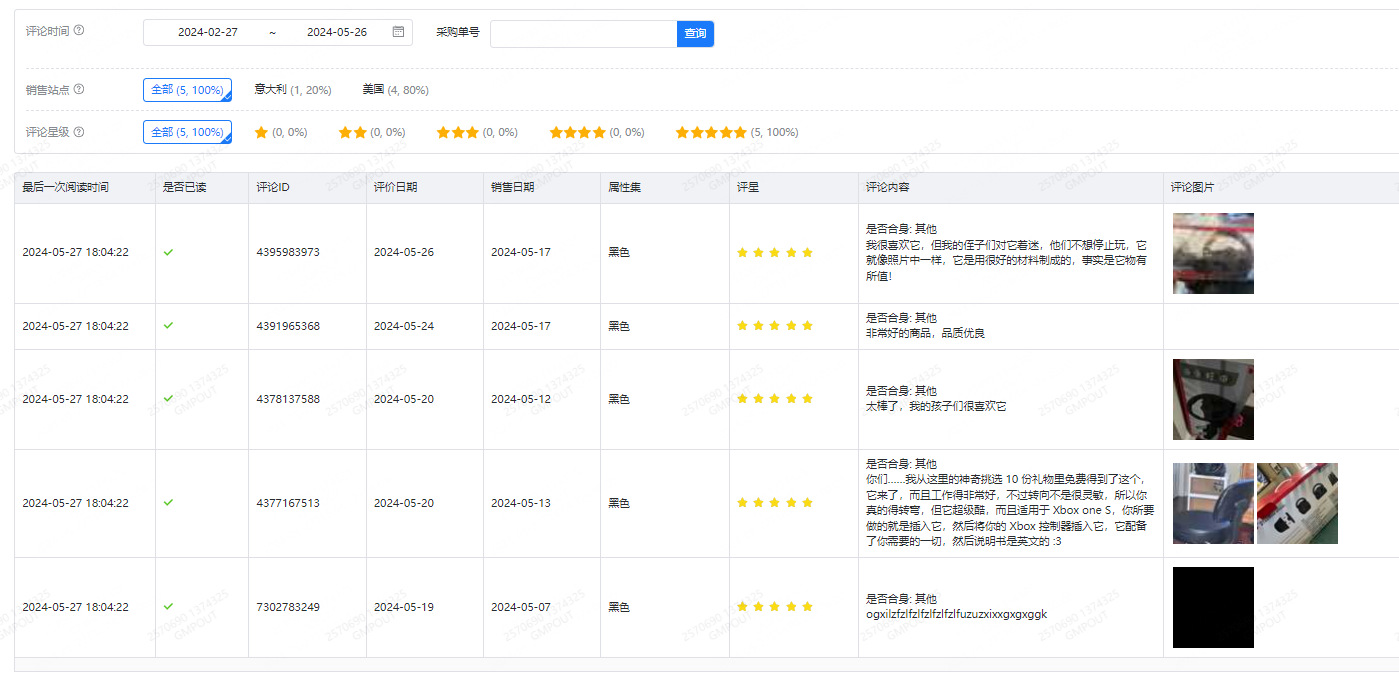Viewport: 1399px width, 675px height.
Task: Filter by four-star reviews
Action: (x=596, y=132)
